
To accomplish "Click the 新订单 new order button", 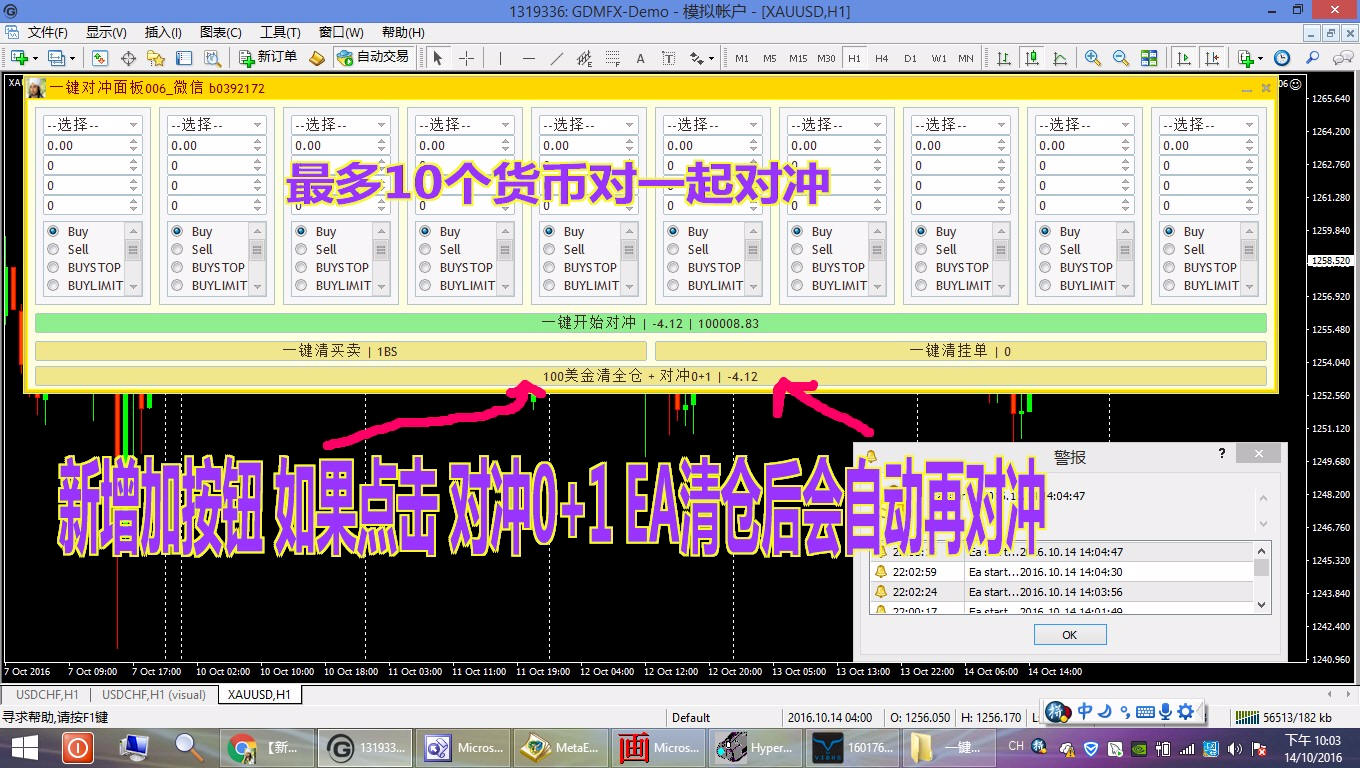I will point(267,57).
